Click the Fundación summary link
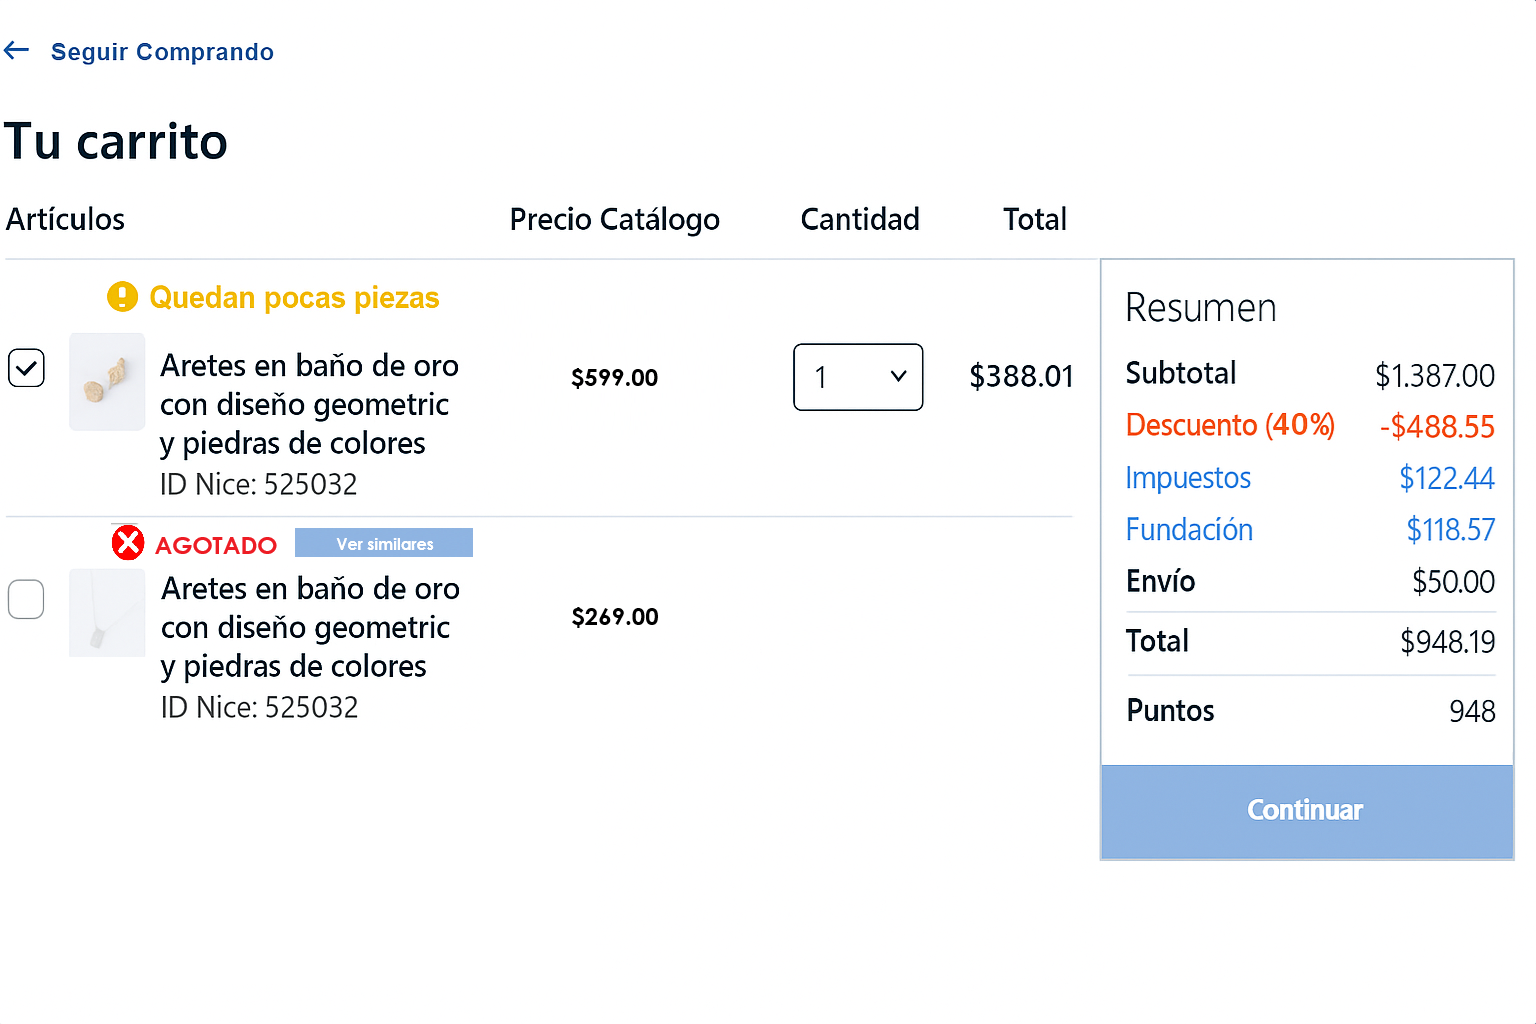This screenshot has height=1024, width=1536. [x=1189, y=529]
